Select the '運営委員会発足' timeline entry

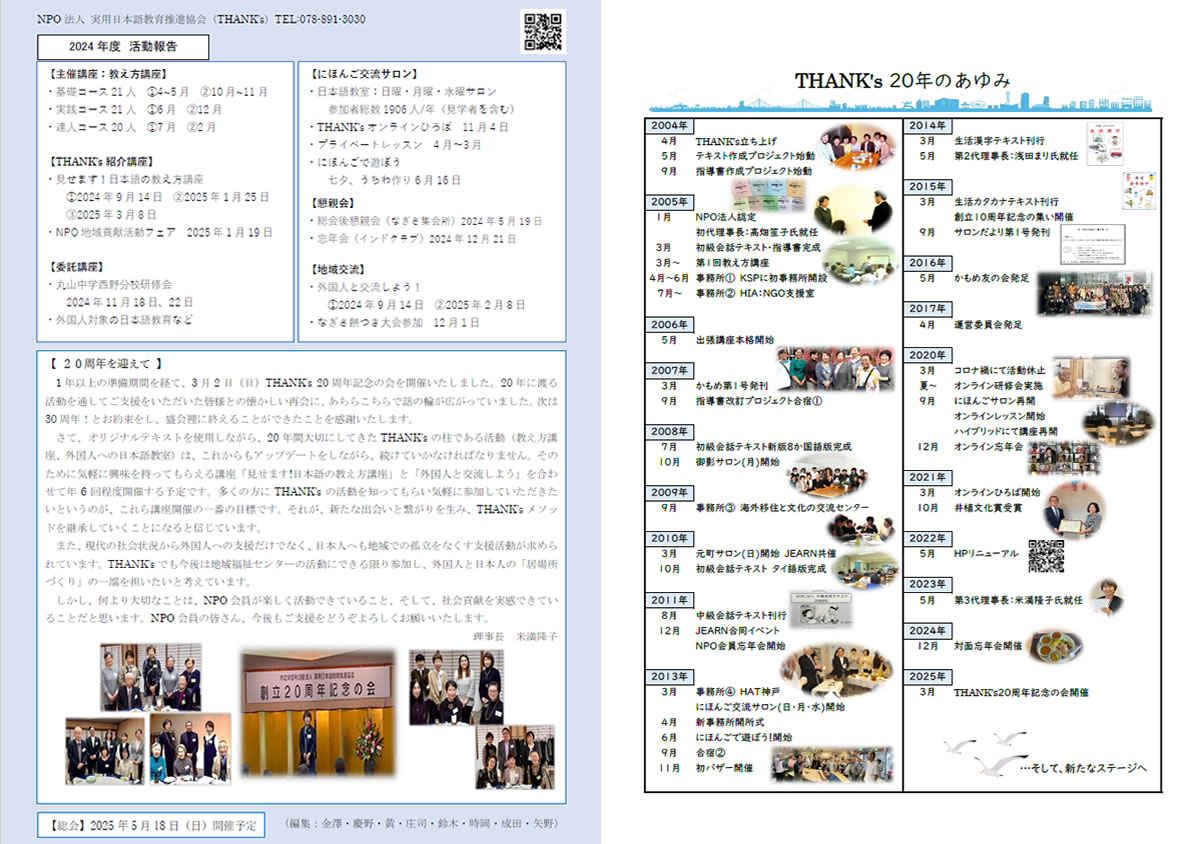pos(988,325)
